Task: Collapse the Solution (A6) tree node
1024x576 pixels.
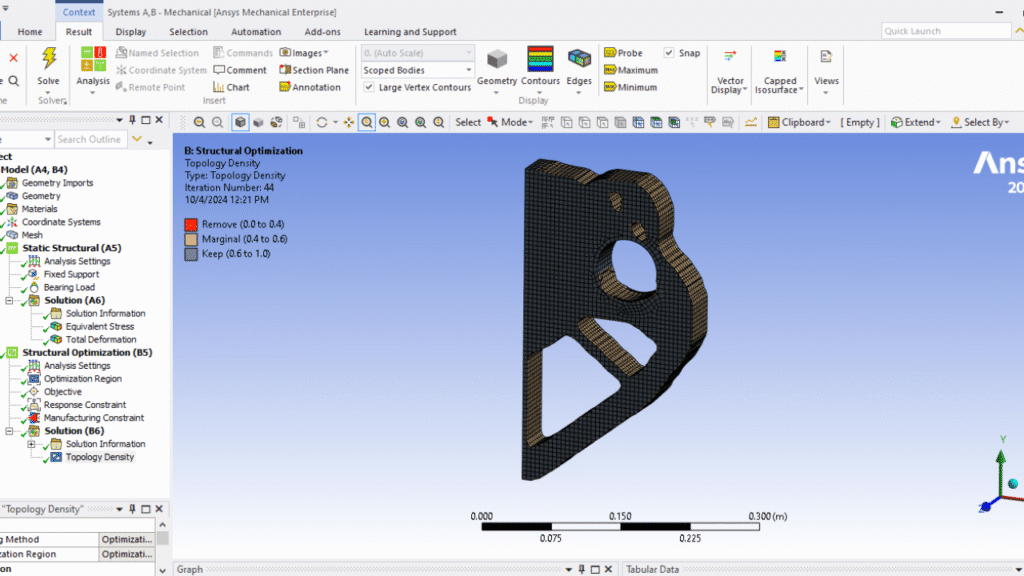Action: 9,300
